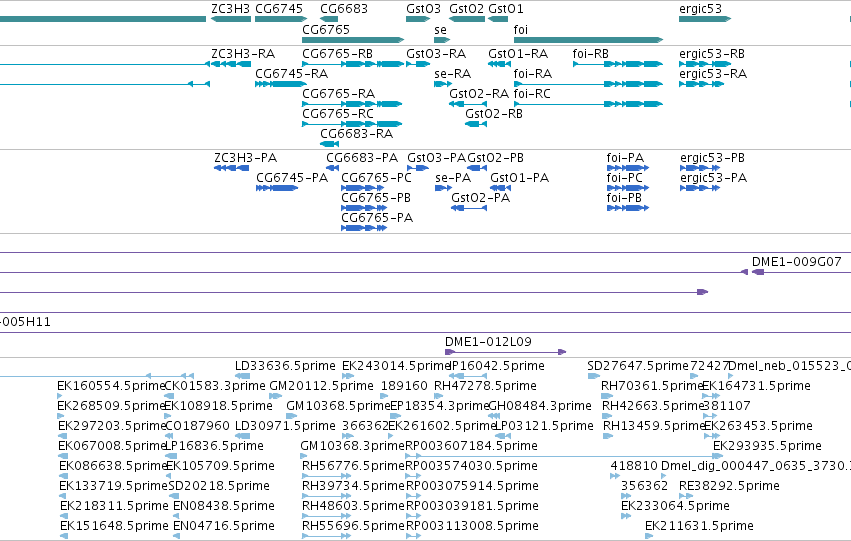Select transcript GstO2-RA

(x=479, y=94)
